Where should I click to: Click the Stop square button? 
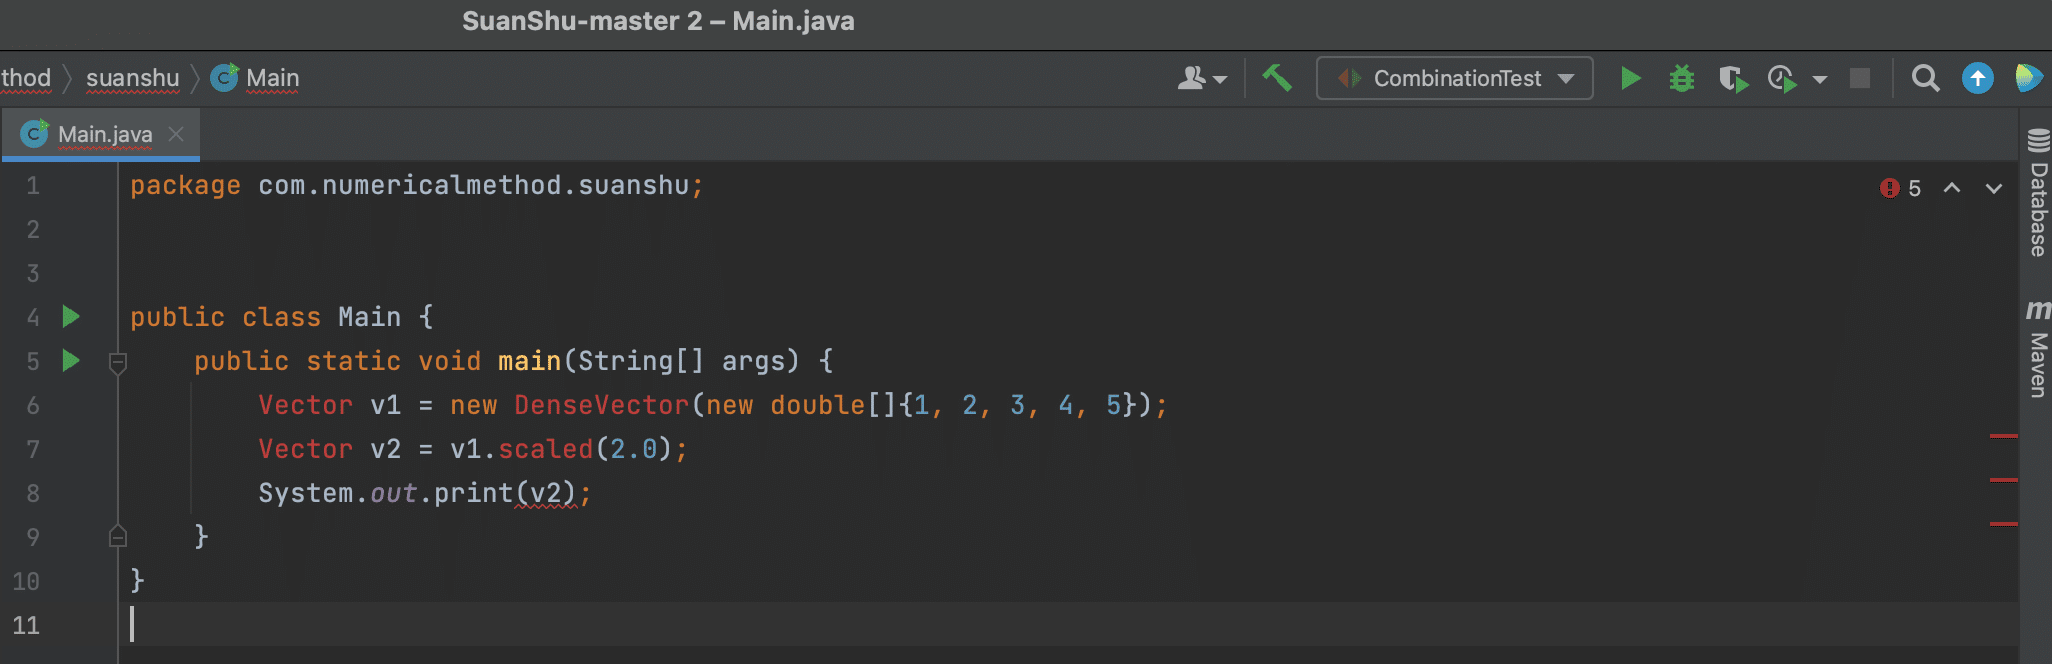point(1860,78)
